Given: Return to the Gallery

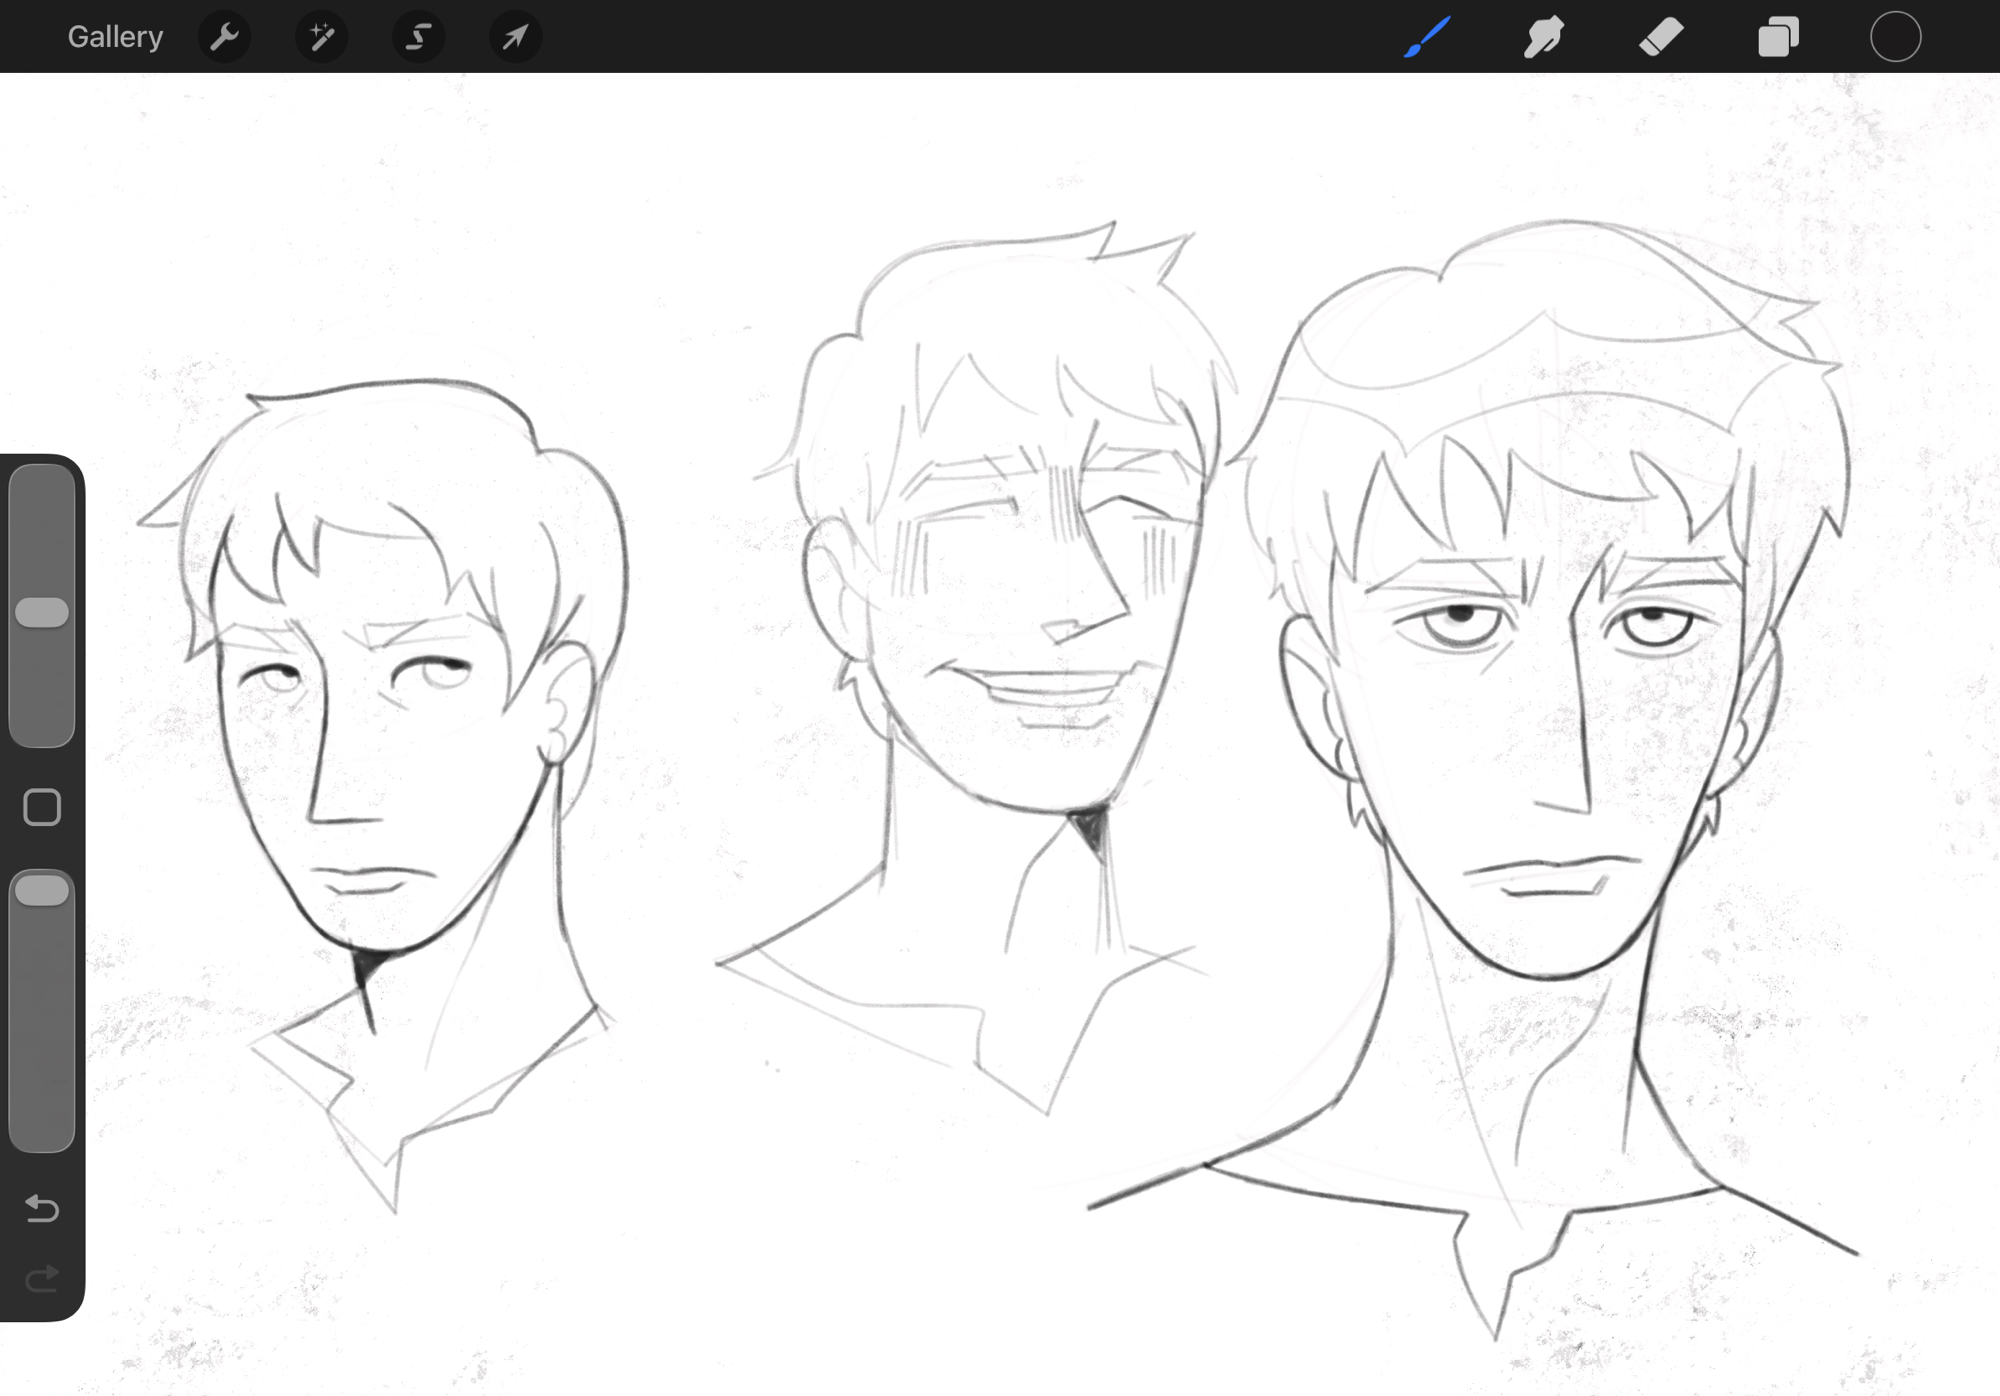Looking at the screenshot, I should coord(115,37).
